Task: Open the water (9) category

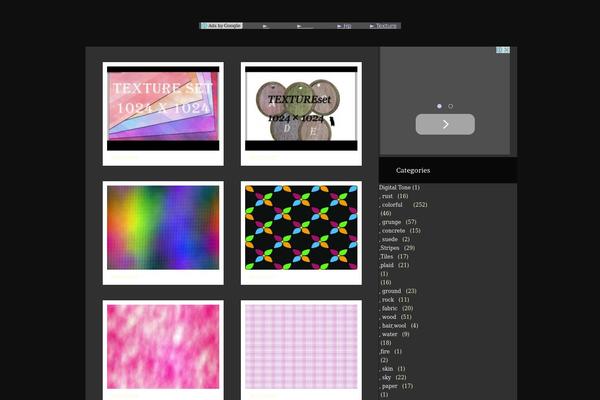Action: coord(395,334)
